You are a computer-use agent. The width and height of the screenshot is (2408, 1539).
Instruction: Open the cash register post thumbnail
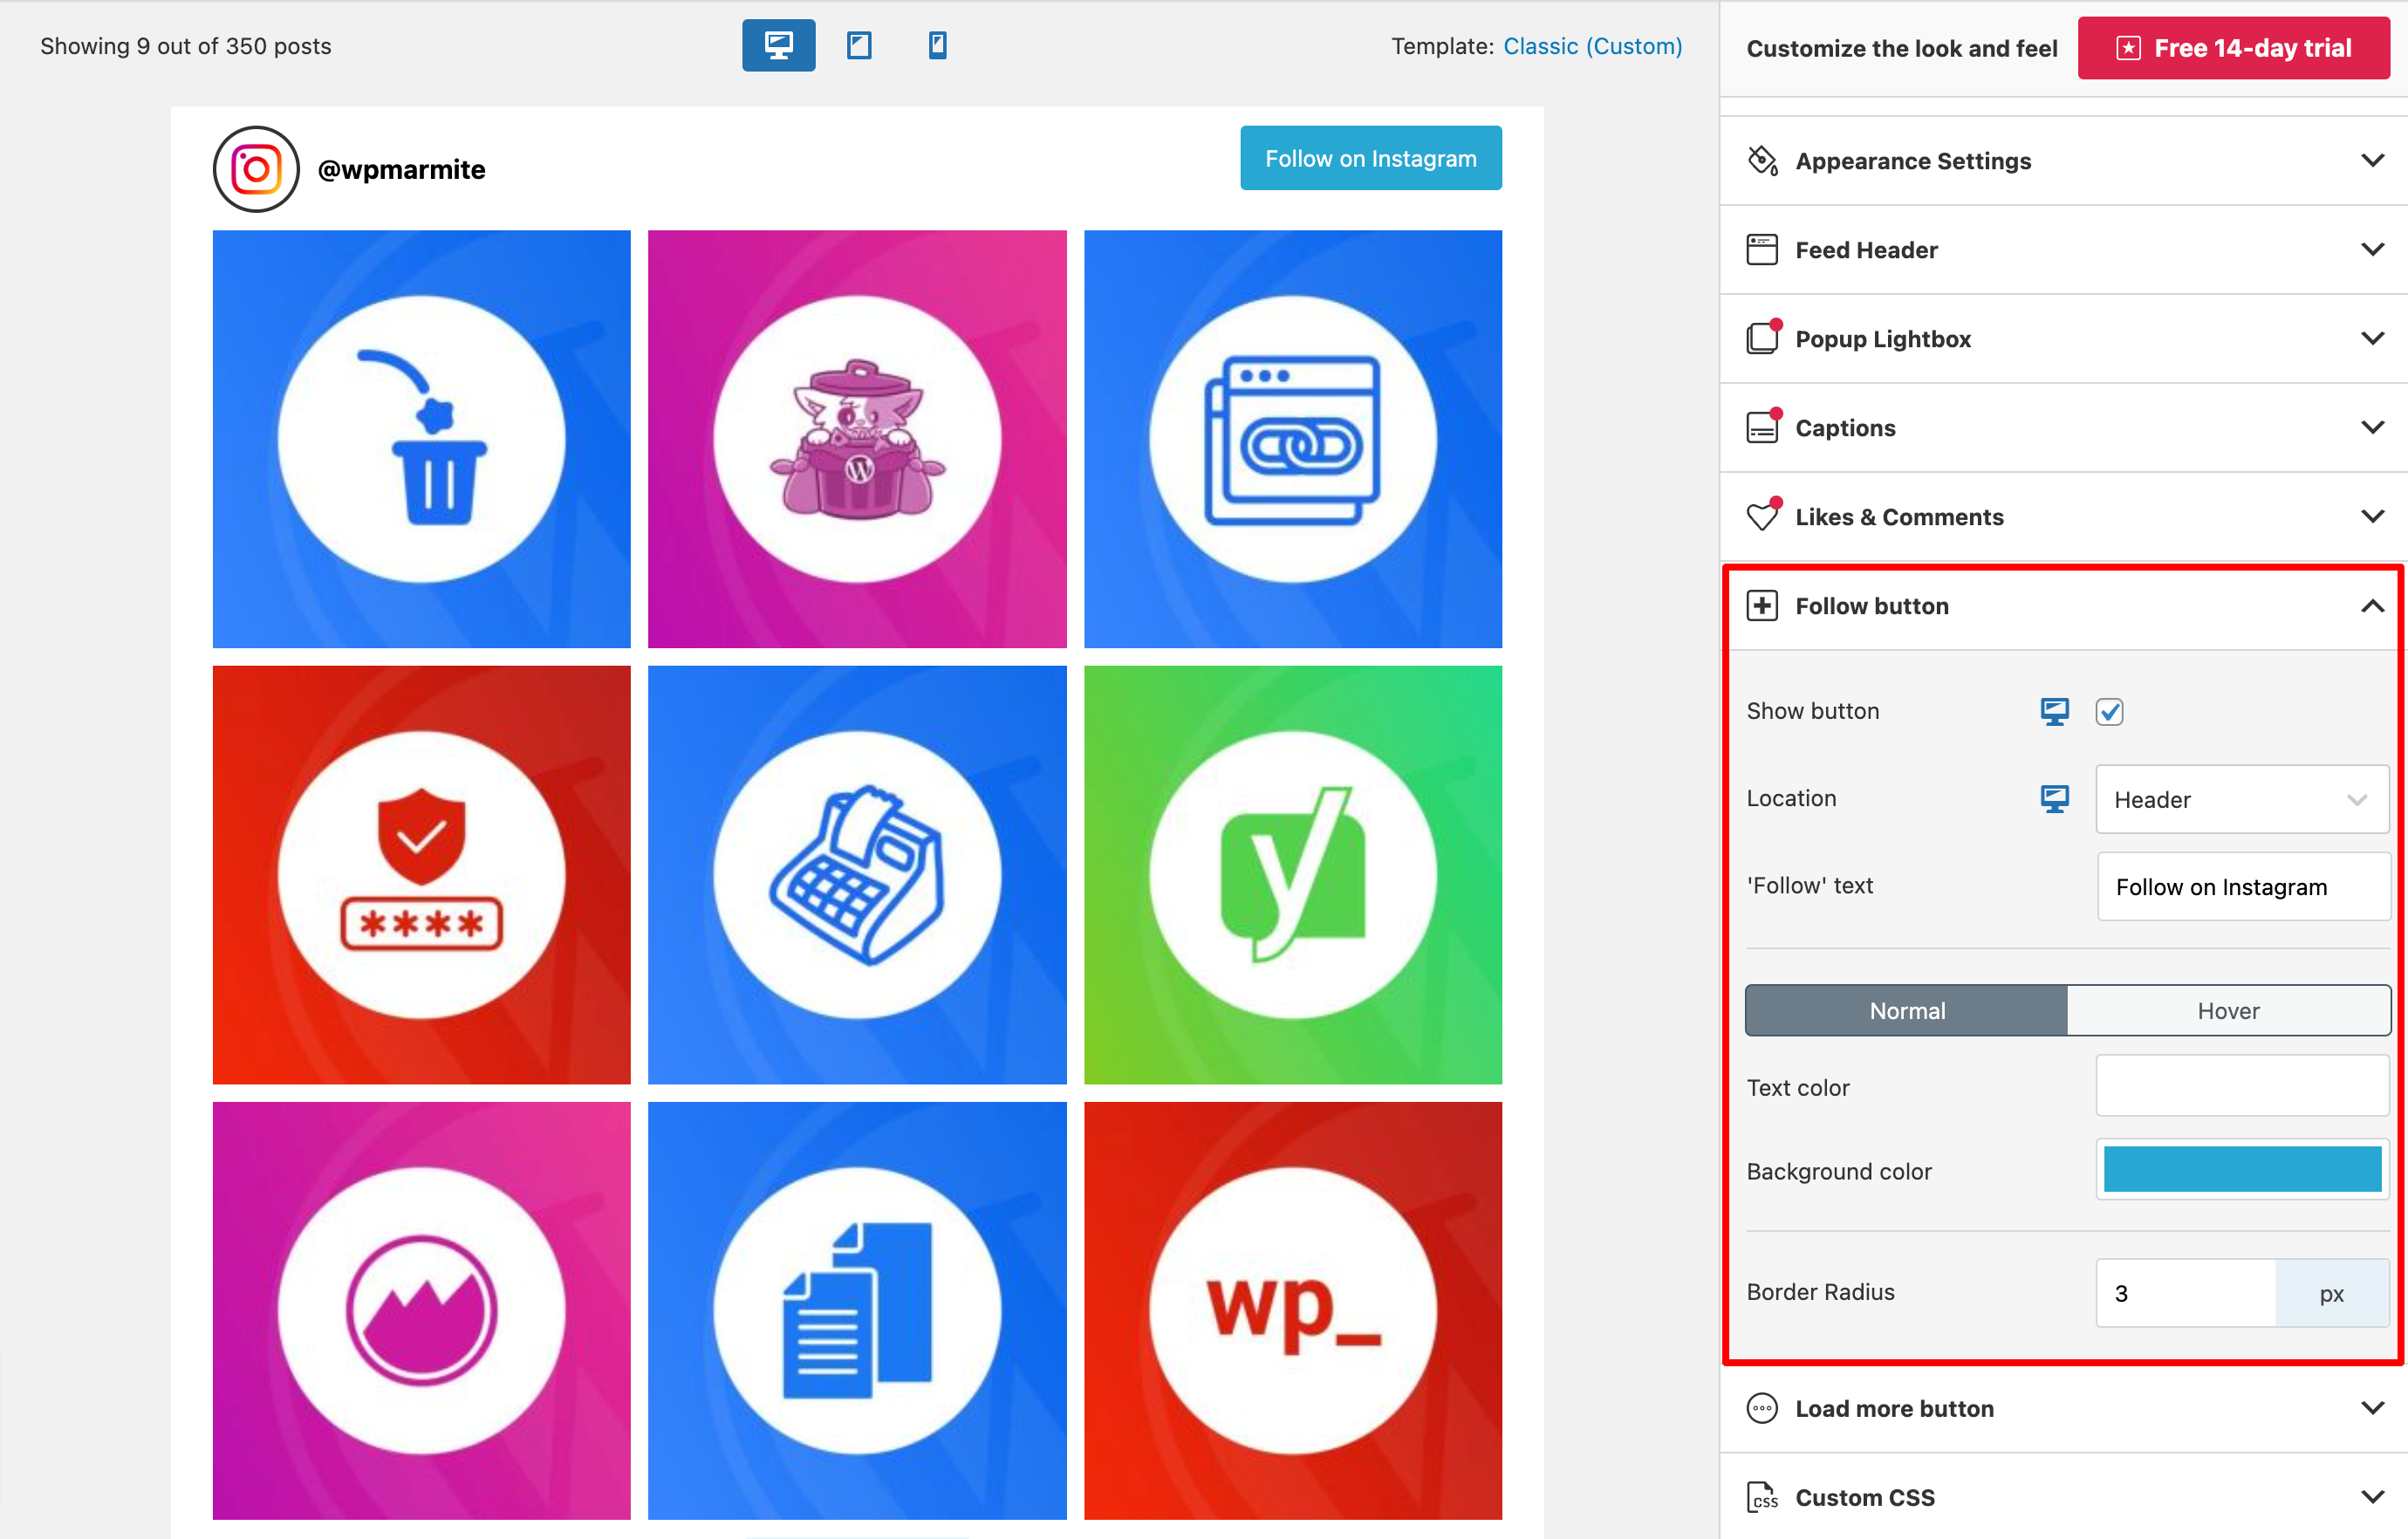[x=857, y=875]
